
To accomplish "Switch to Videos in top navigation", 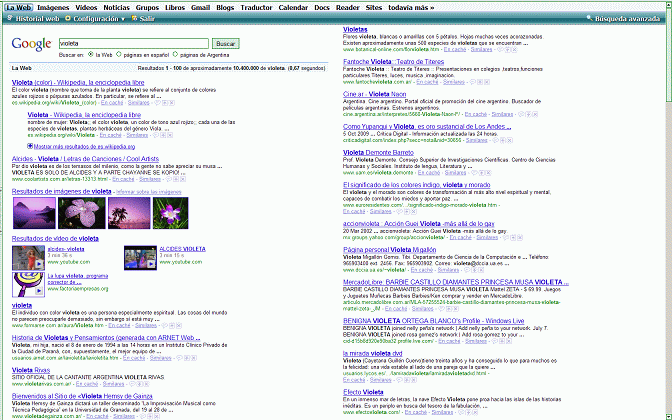I will [86, 8].
